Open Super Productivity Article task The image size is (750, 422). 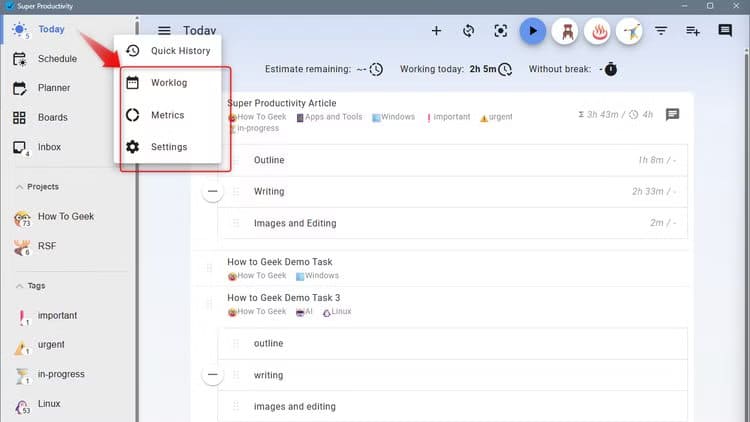(282, 103)
